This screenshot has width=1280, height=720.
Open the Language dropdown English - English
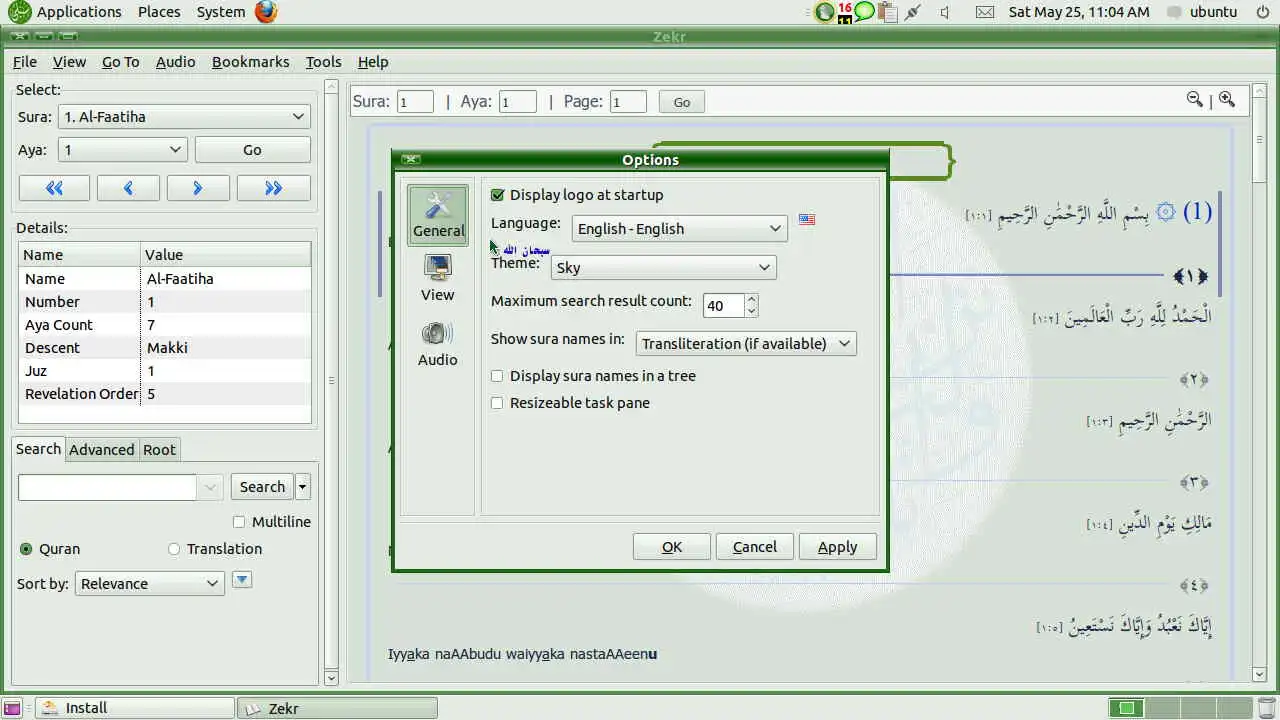point(680,228)
